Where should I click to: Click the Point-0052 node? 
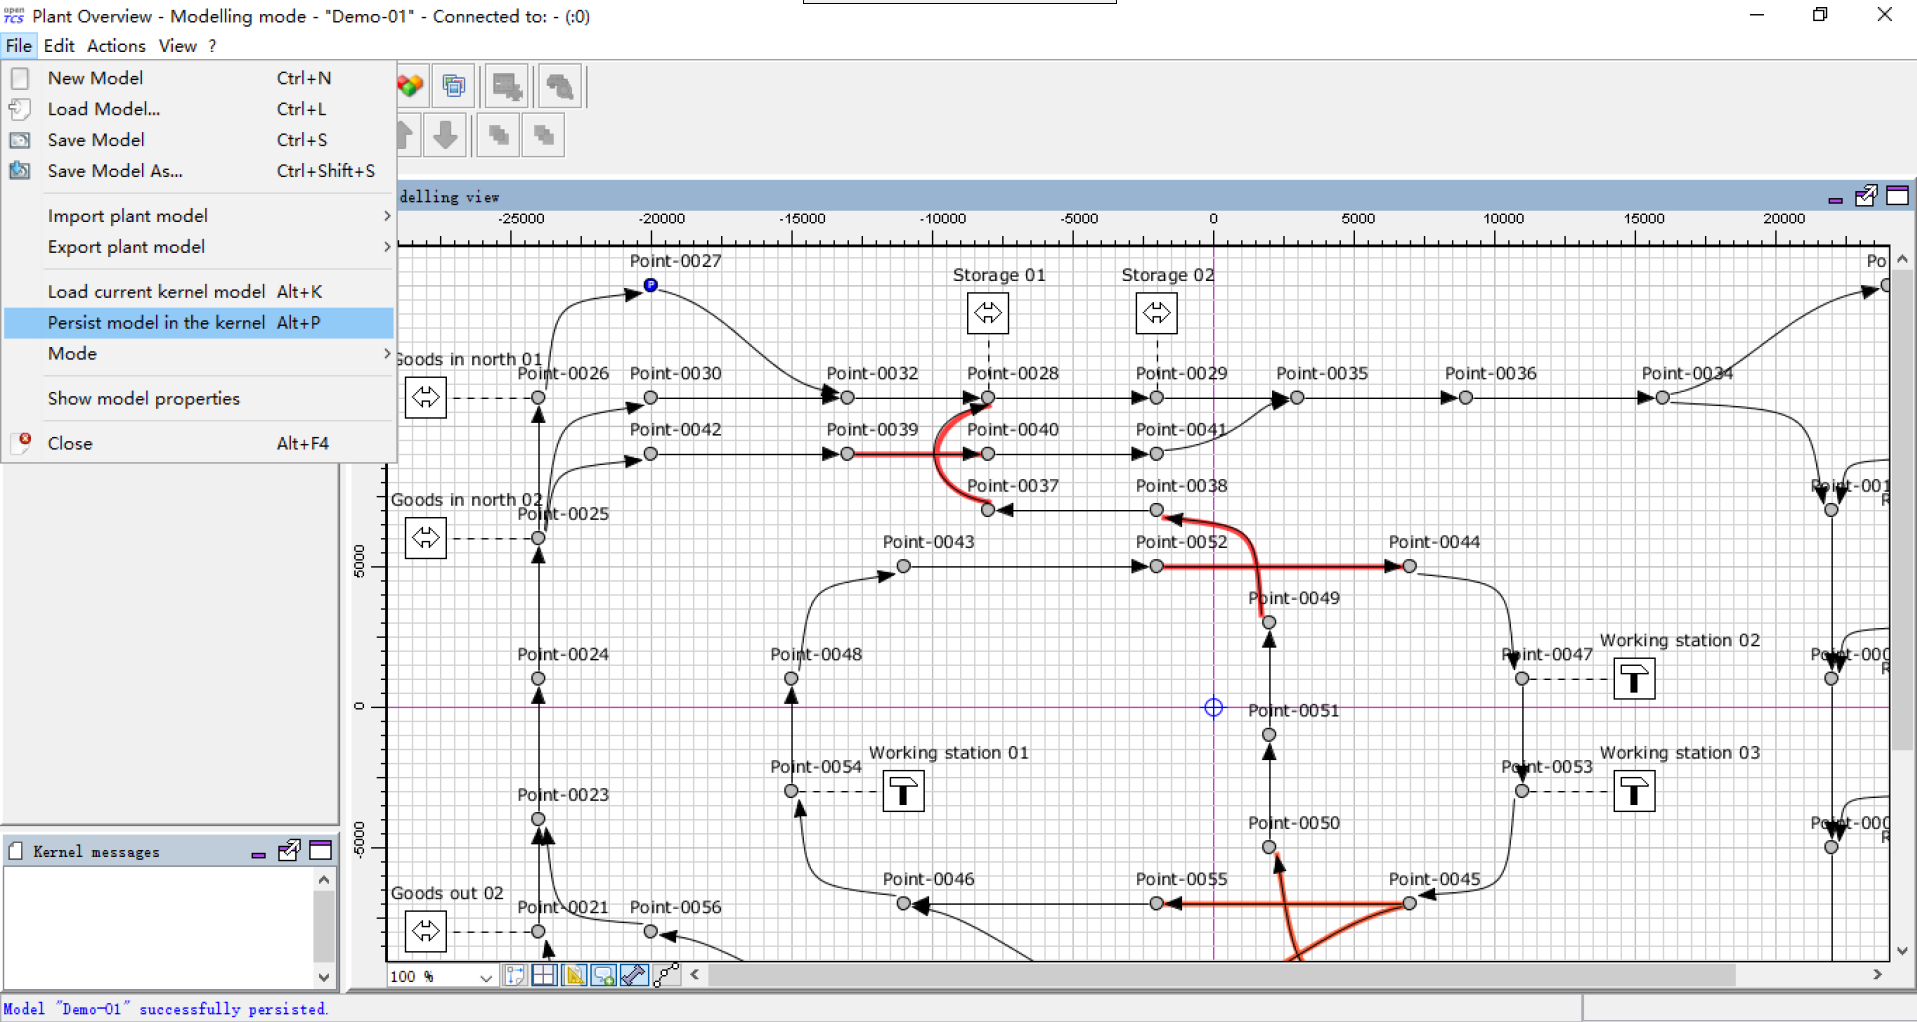[x=1157, y=566]
